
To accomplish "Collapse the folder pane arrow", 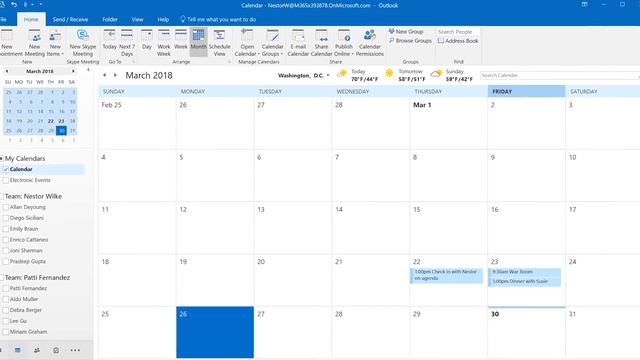I will (x=88, y=70).
